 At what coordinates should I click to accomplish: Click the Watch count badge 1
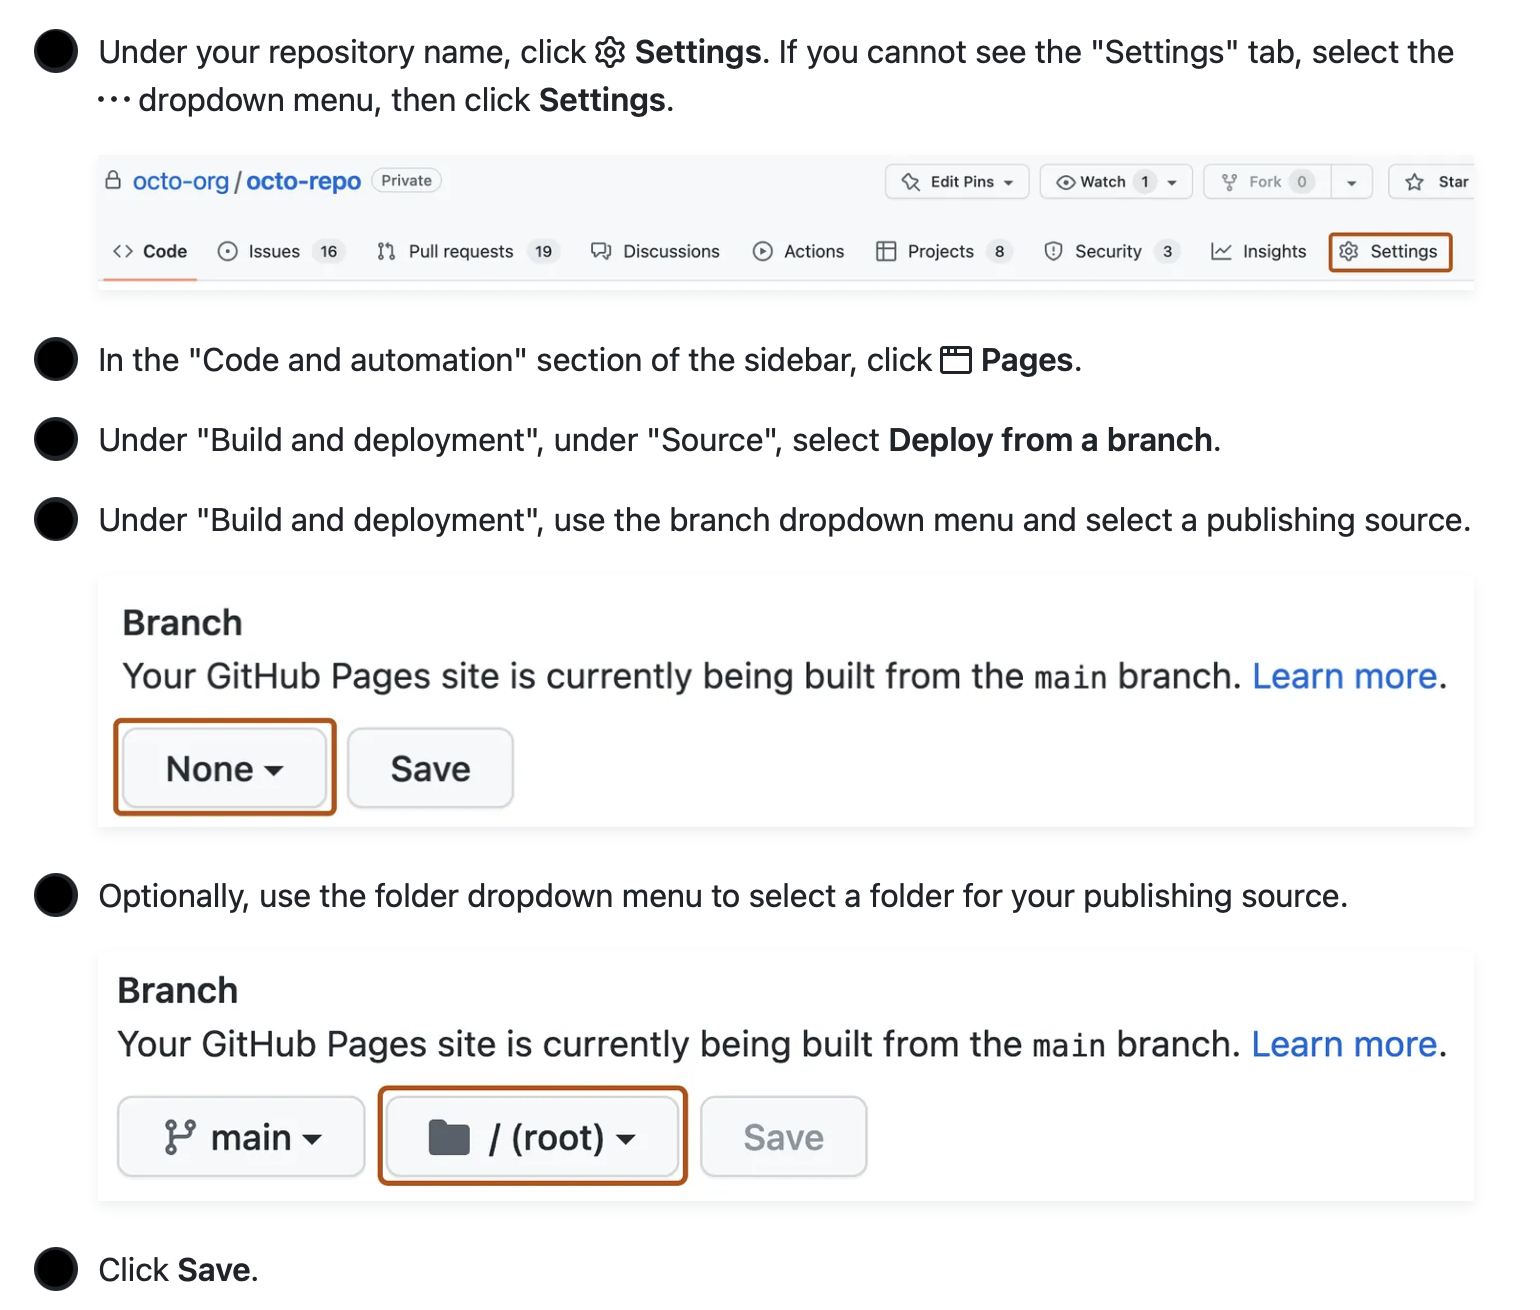[x=1145, y=182]
